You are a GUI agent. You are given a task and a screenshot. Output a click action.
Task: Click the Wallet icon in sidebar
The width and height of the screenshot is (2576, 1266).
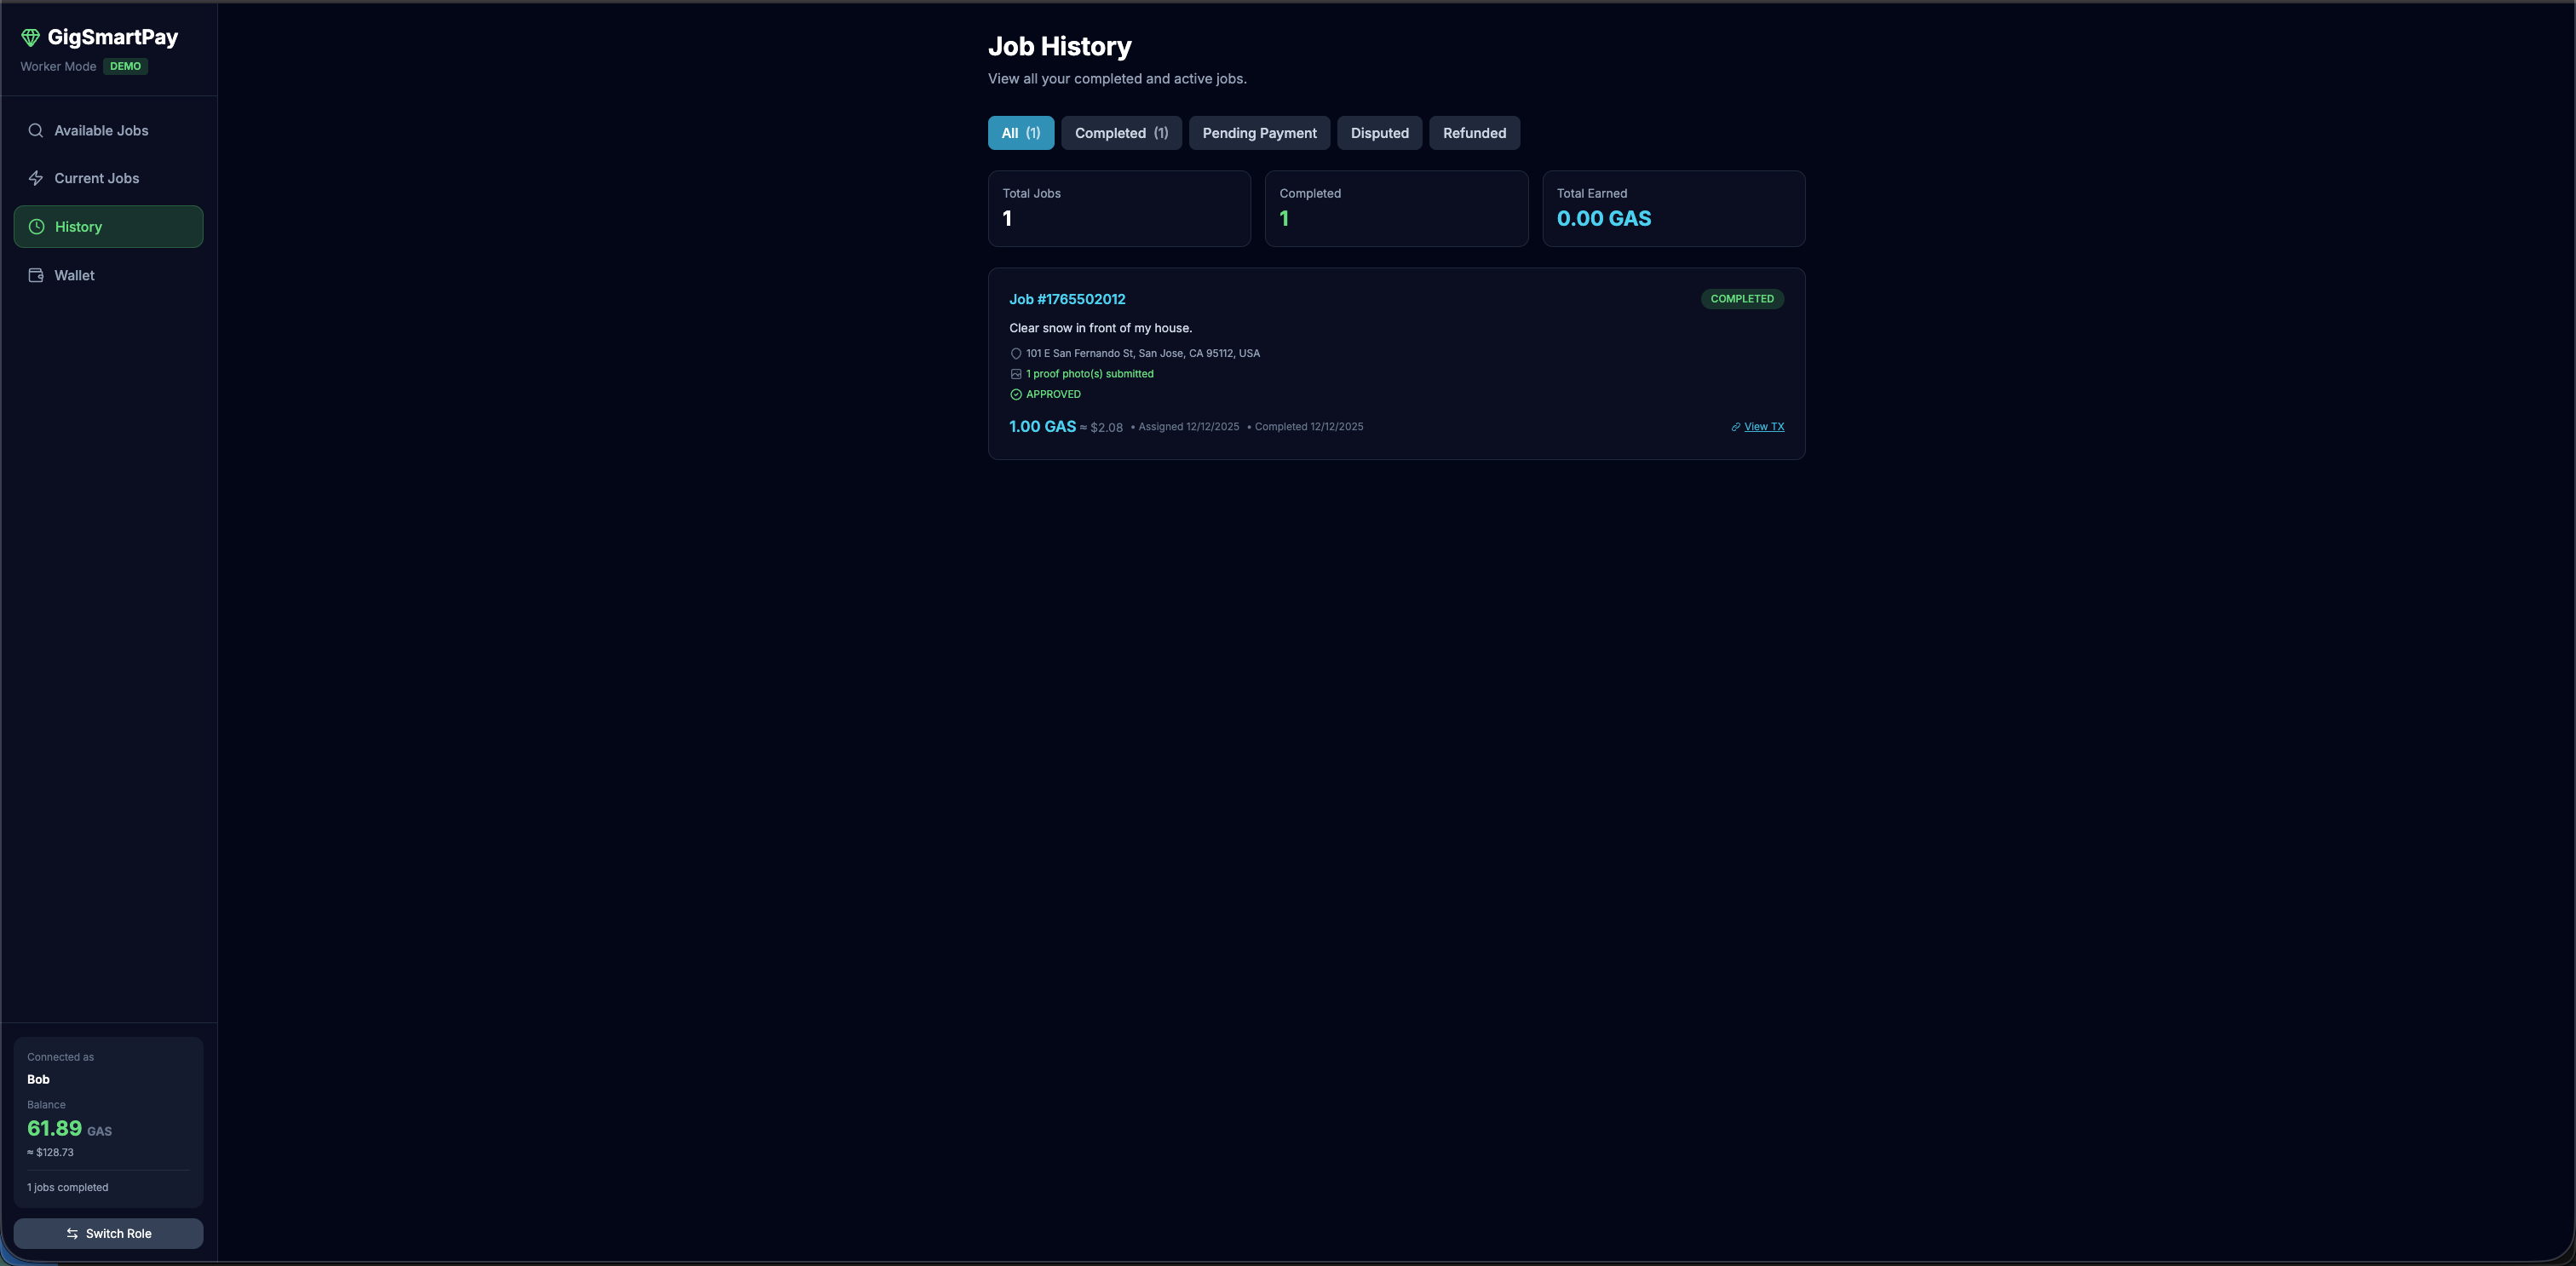36,275
